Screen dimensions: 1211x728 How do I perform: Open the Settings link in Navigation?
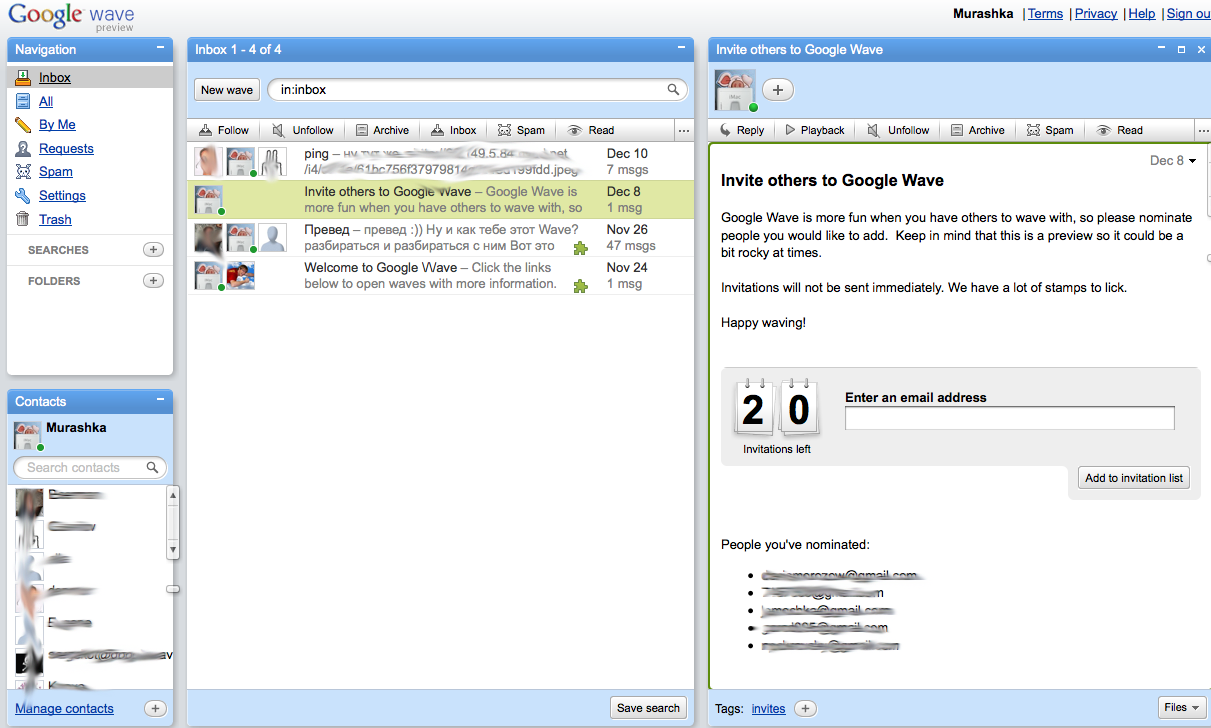pos(62,196)
